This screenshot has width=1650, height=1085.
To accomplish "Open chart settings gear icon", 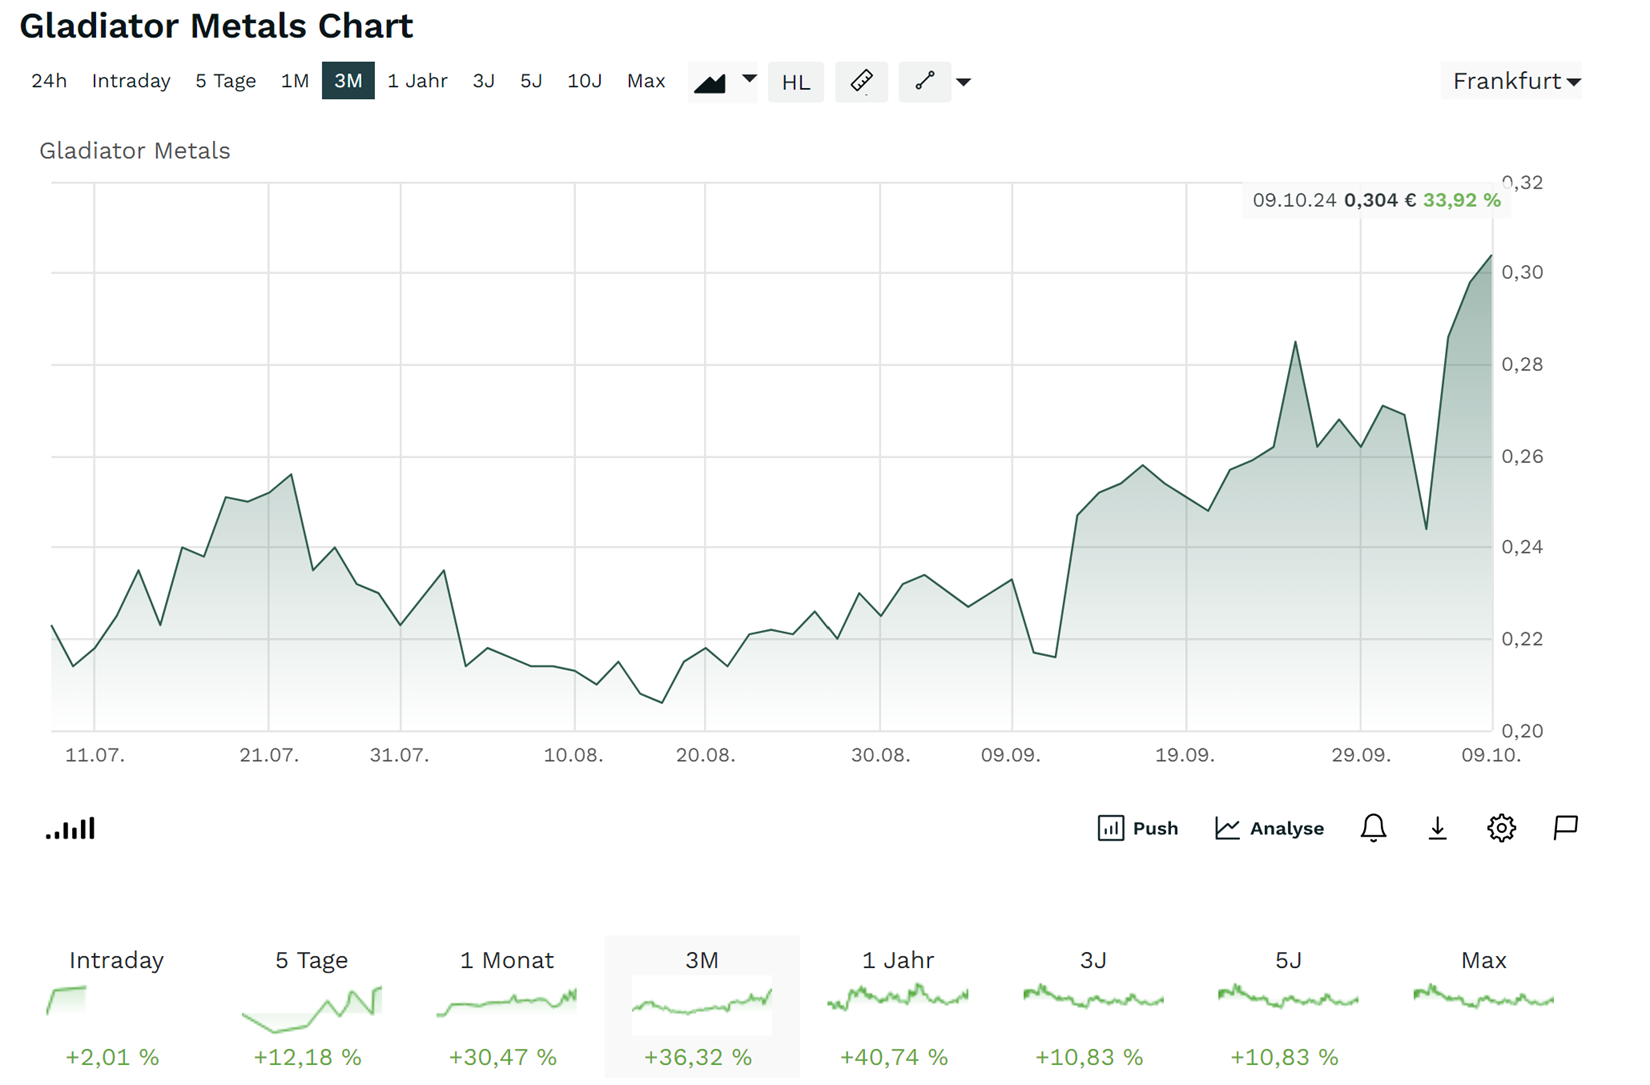I will [x=1501, y=828].
